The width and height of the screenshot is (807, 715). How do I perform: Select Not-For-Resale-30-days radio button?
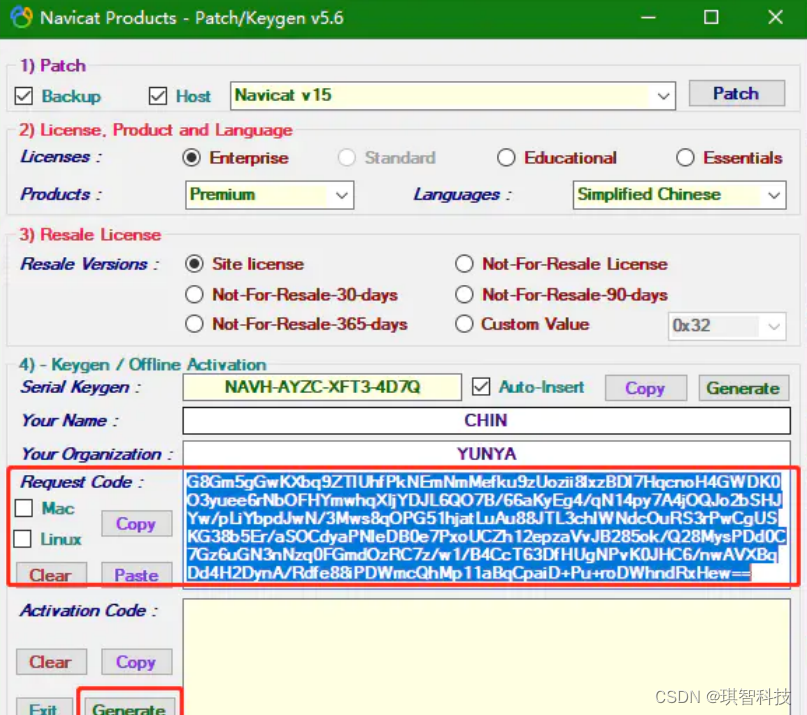pyautogui.click(x=195, y=294)
